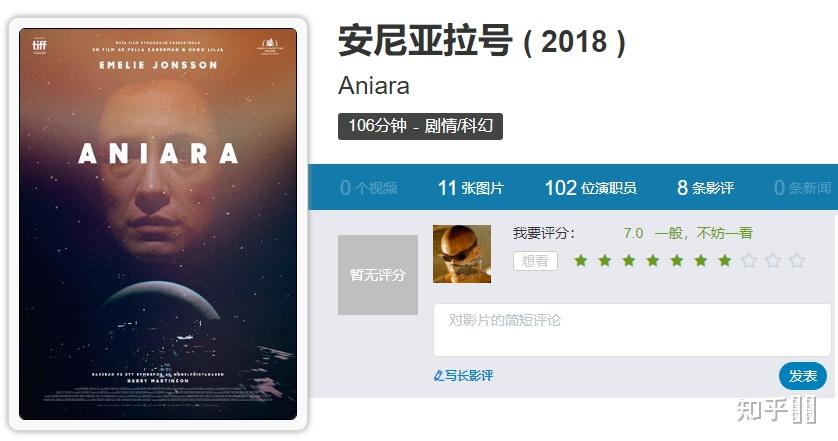This screenshot has width=838, height=441.
Task: Open the 0 条新闻 news tab
Action: tap(802, 188)
